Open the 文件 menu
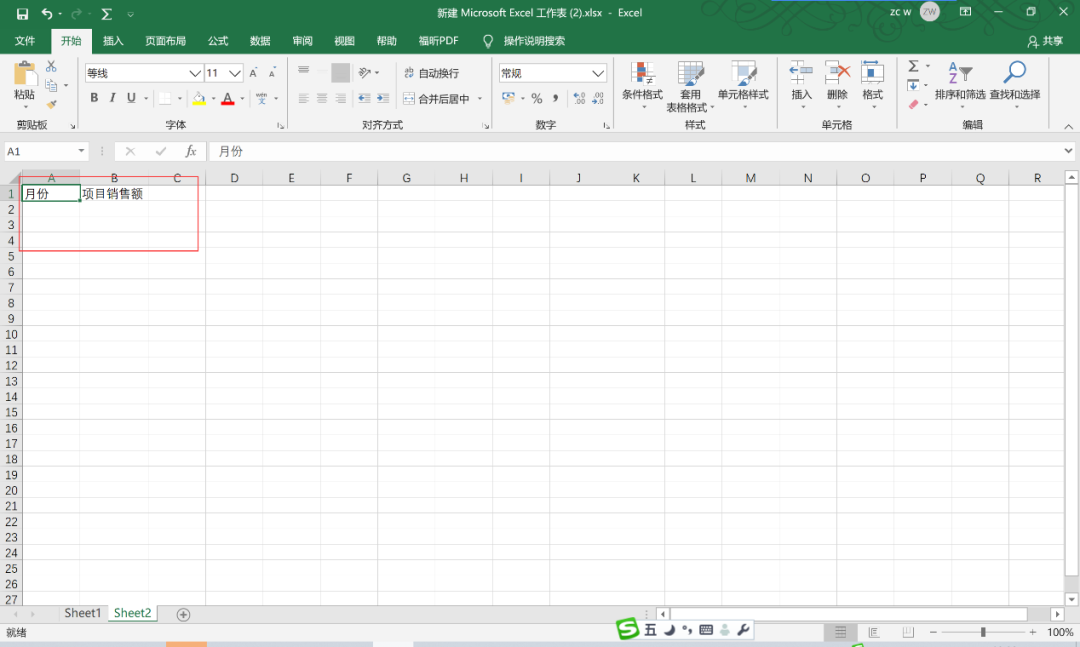1080x647 pixels. coord(25,41)
